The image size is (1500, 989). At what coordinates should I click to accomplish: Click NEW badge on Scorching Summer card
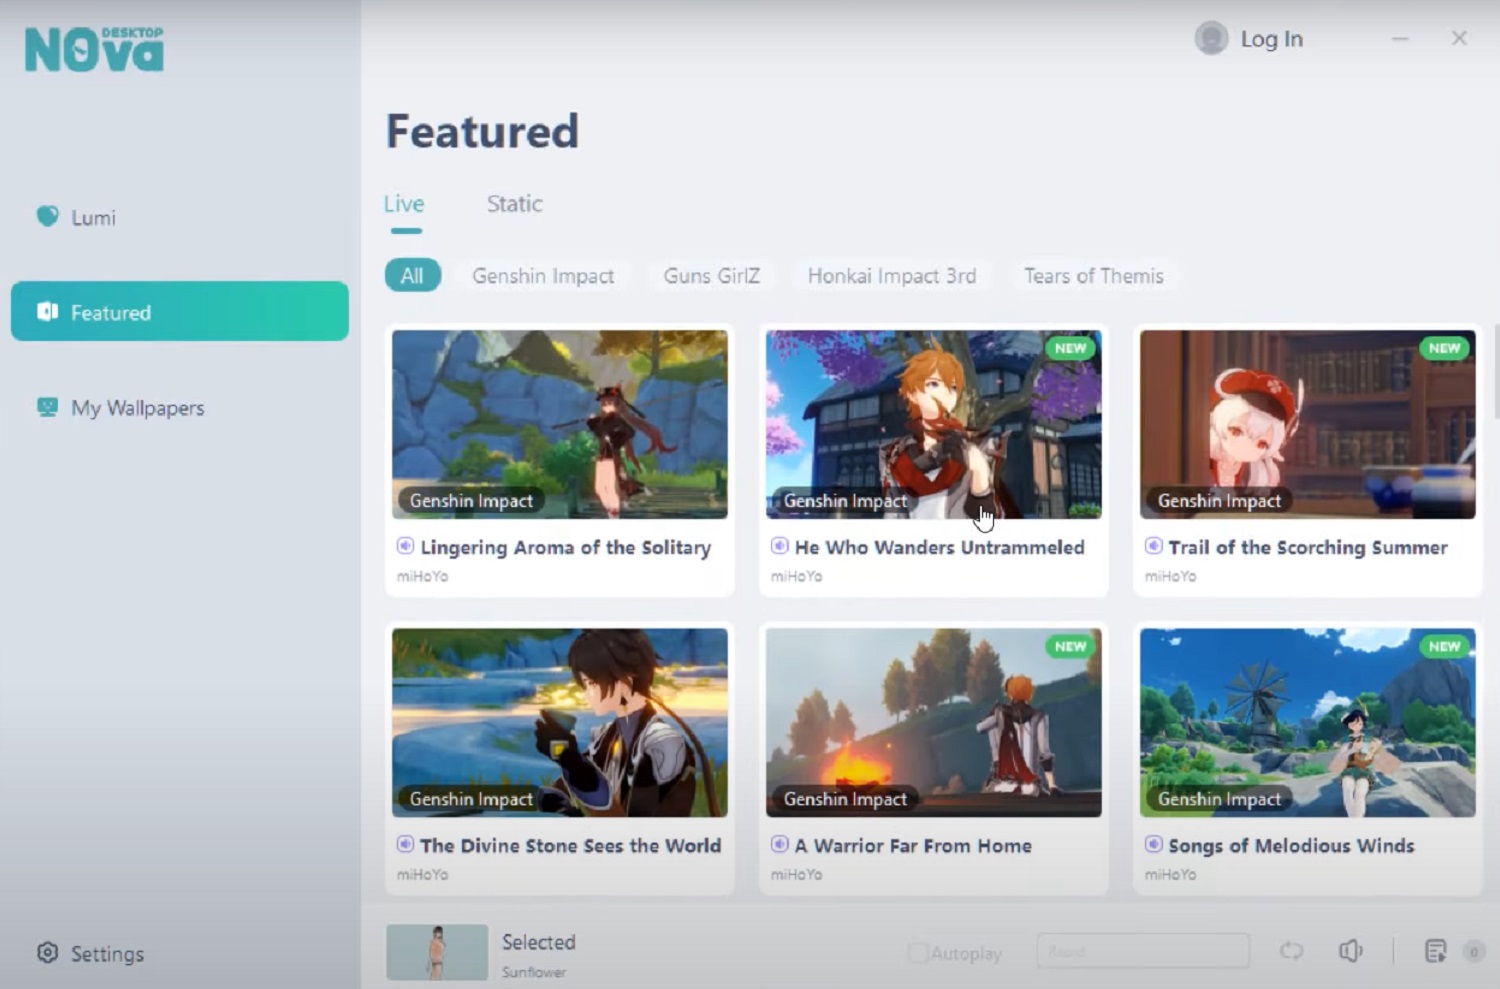pyautogui.click(x=1444, y=348)
